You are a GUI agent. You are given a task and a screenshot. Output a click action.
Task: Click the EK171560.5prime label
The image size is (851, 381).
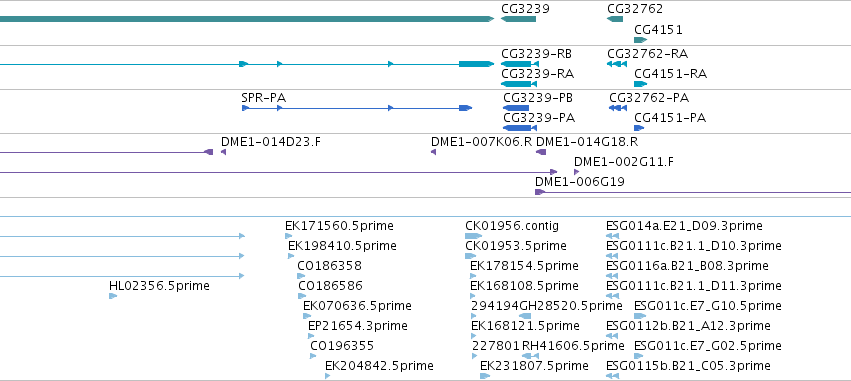(x=339, y=226)
